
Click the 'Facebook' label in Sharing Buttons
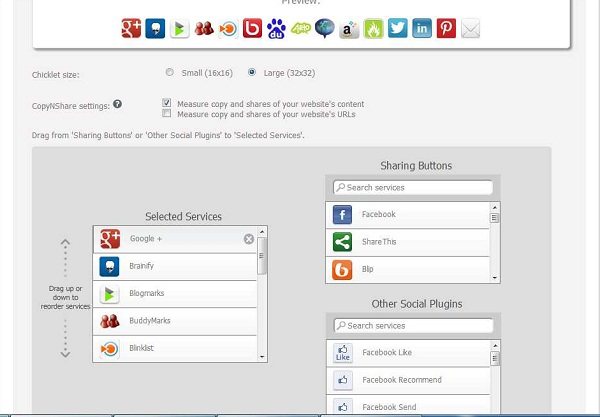click(378, 214)
